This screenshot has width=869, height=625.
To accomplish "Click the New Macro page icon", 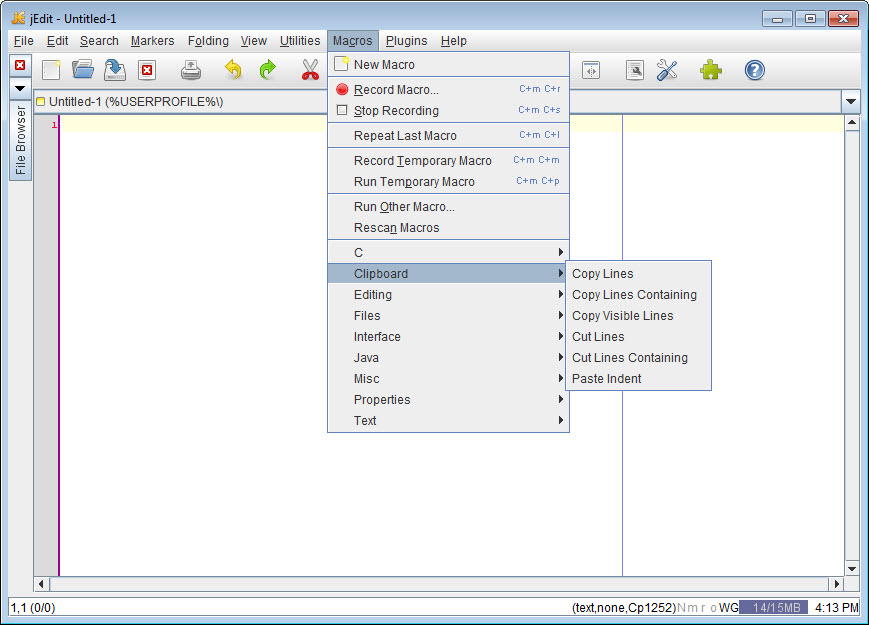I will click(x=341, y=64).
